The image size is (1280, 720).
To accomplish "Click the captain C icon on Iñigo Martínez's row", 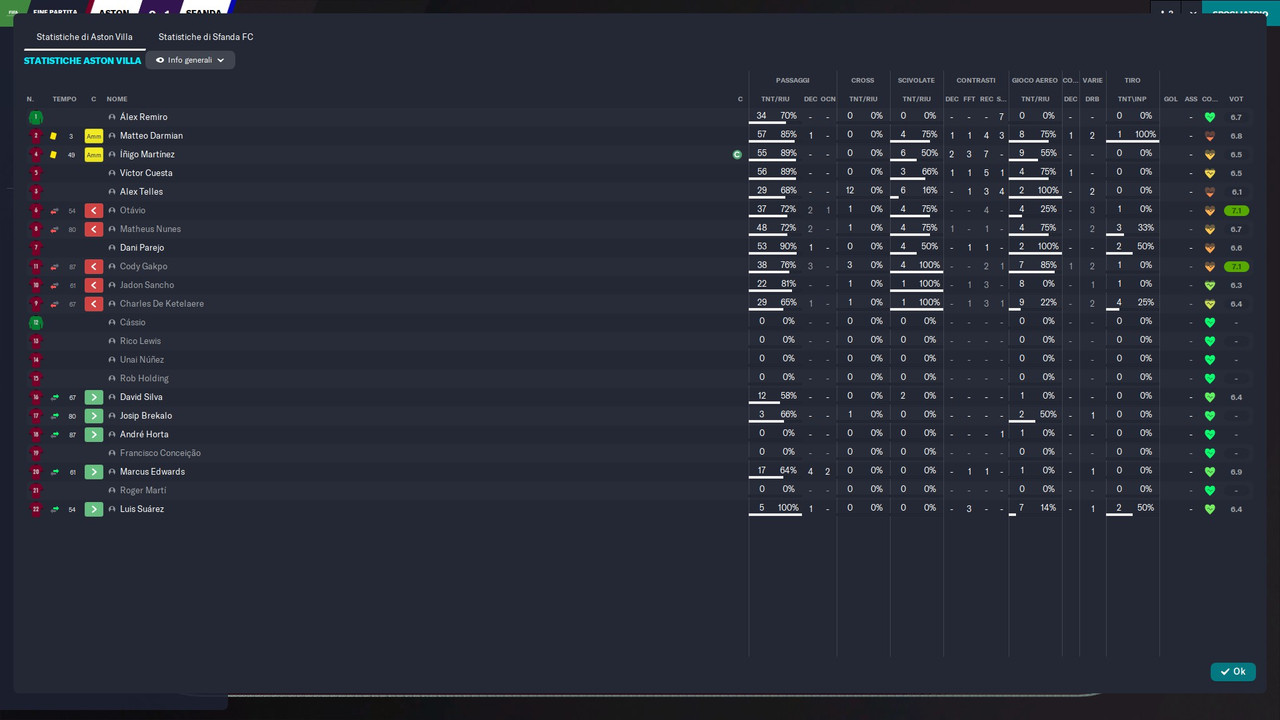I will coord(737,155).
